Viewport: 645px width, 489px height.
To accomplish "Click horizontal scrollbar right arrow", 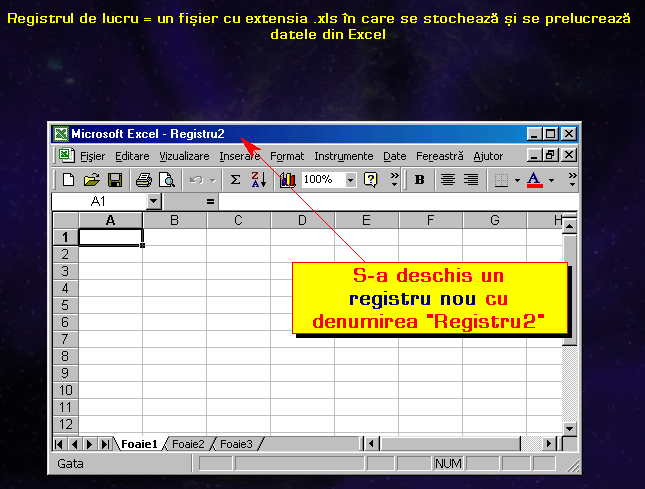I will (x=548, y=444).
